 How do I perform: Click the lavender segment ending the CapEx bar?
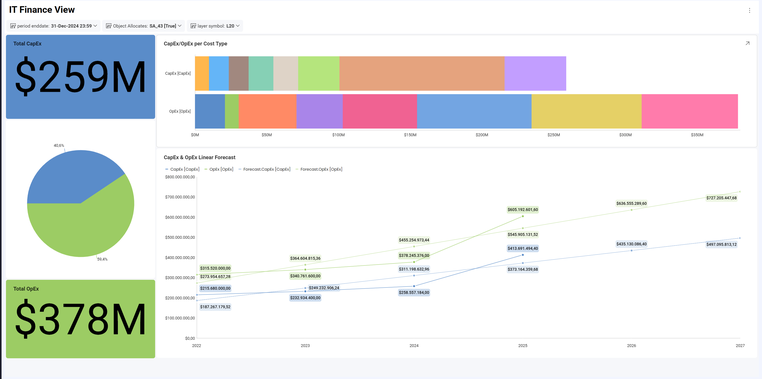coord(535,73)
